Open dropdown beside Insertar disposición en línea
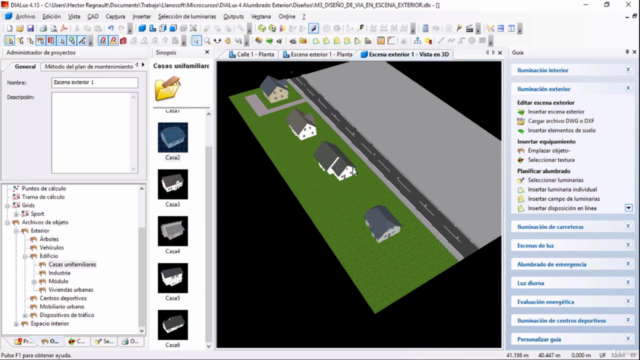 (629, 208)
